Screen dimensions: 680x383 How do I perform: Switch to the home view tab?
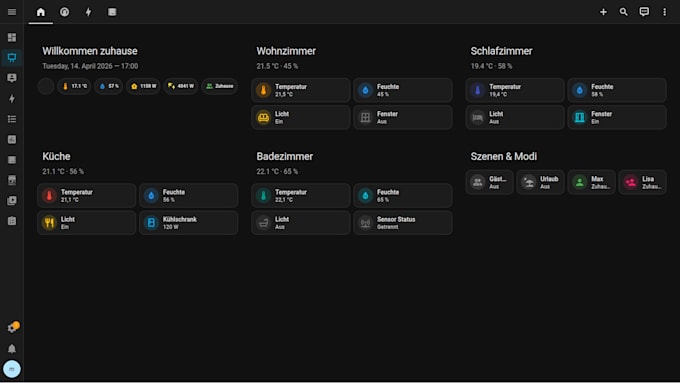pyautogui.click(x=41, y=12)
